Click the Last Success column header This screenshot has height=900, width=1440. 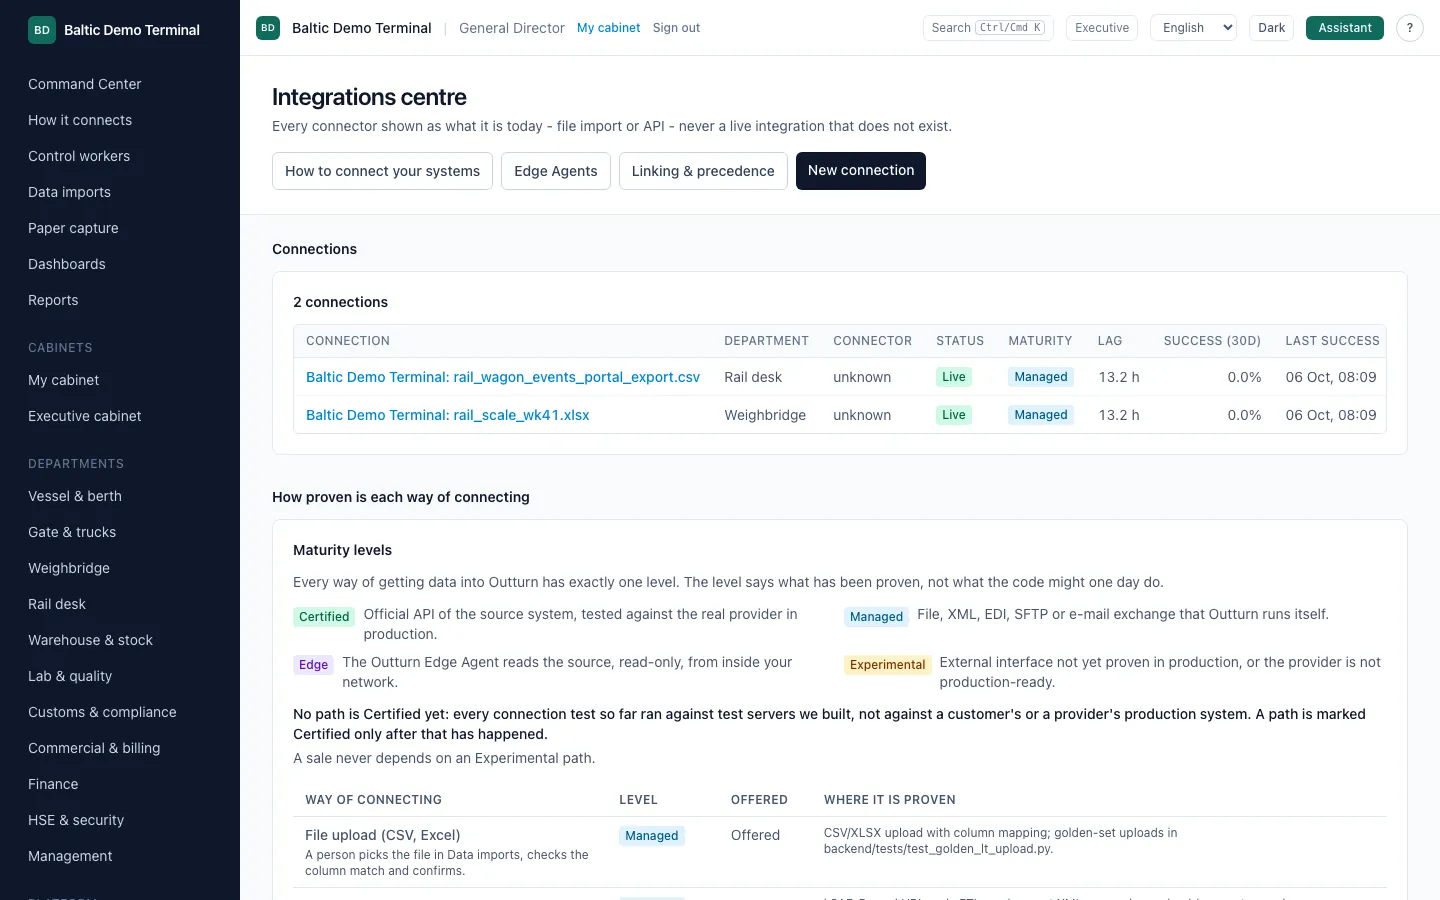click(x=1332, y=341)
